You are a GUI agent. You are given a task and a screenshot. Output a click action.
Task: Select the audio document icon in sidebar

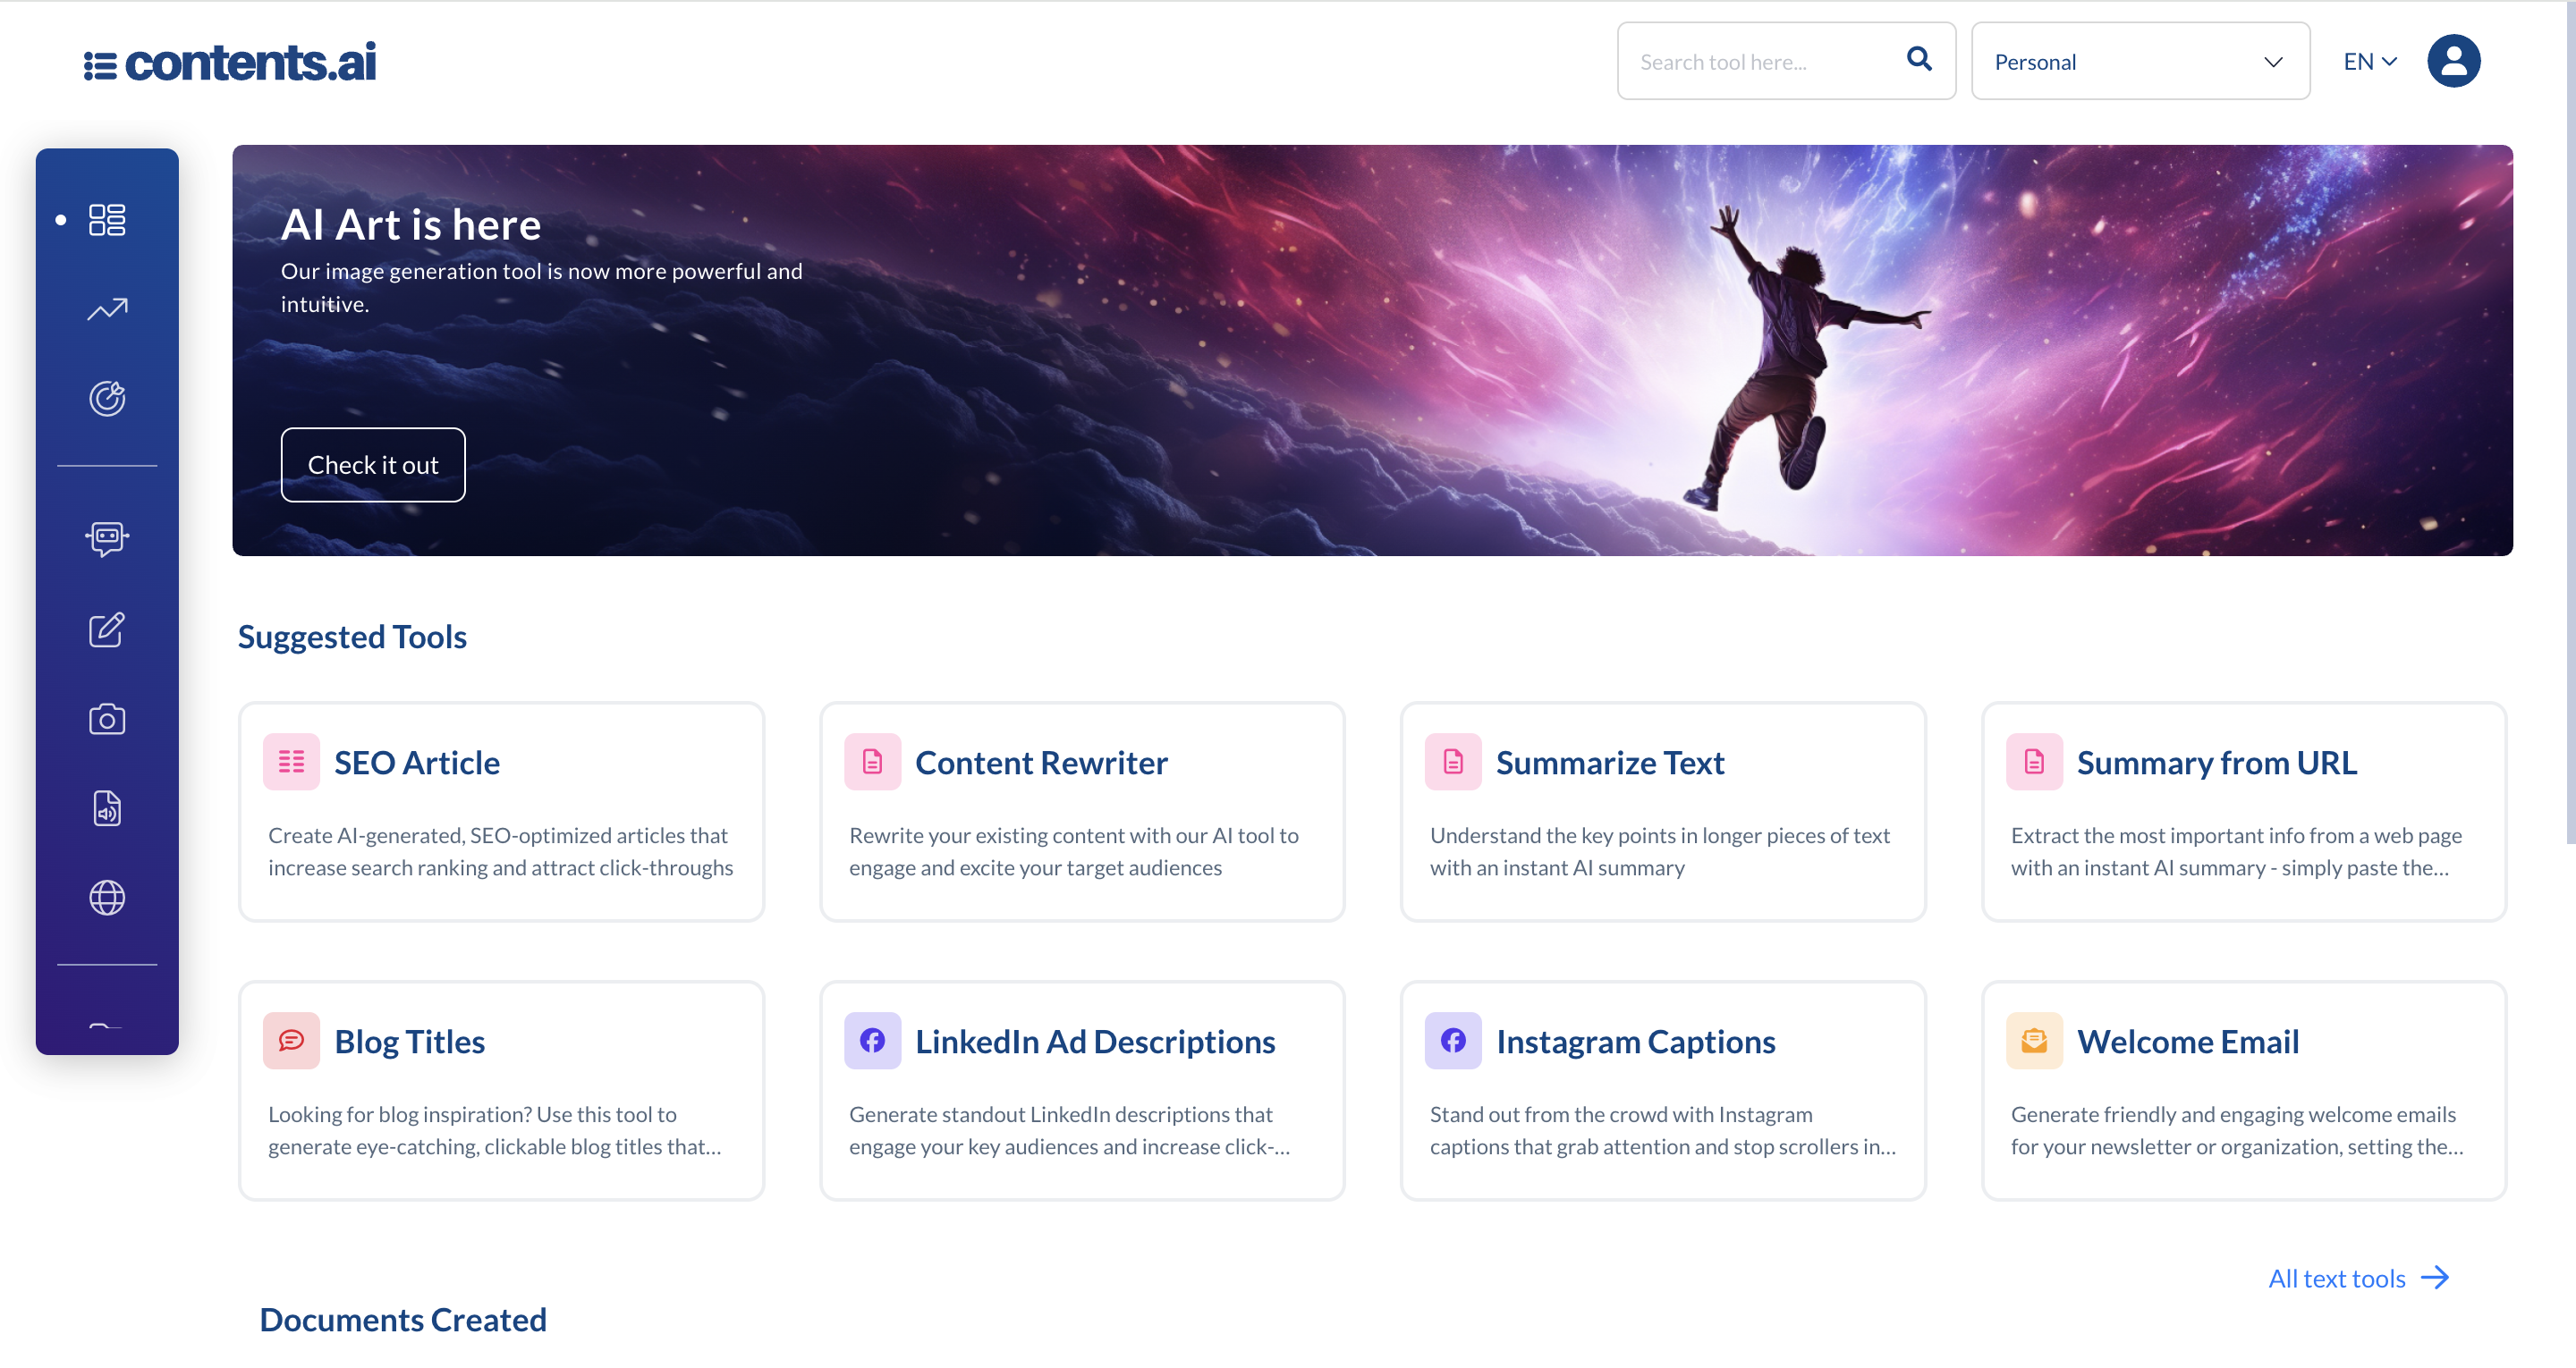click(106, 807)
